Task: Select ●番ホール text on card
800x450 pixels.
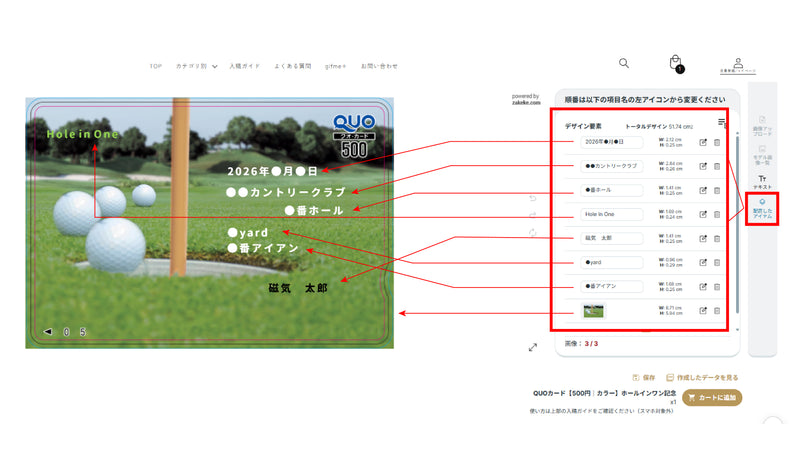Action: (314, 210)
